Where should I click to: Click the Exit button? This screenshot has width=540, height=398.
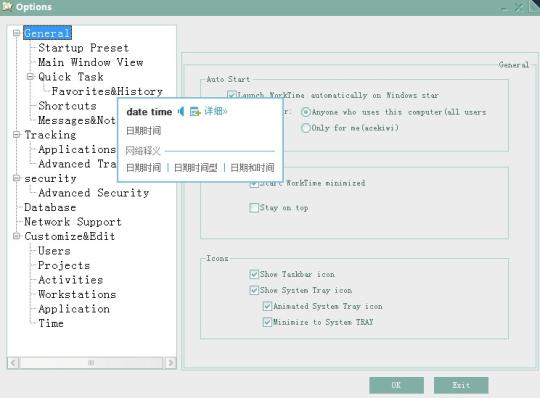(x=461, y=385)
